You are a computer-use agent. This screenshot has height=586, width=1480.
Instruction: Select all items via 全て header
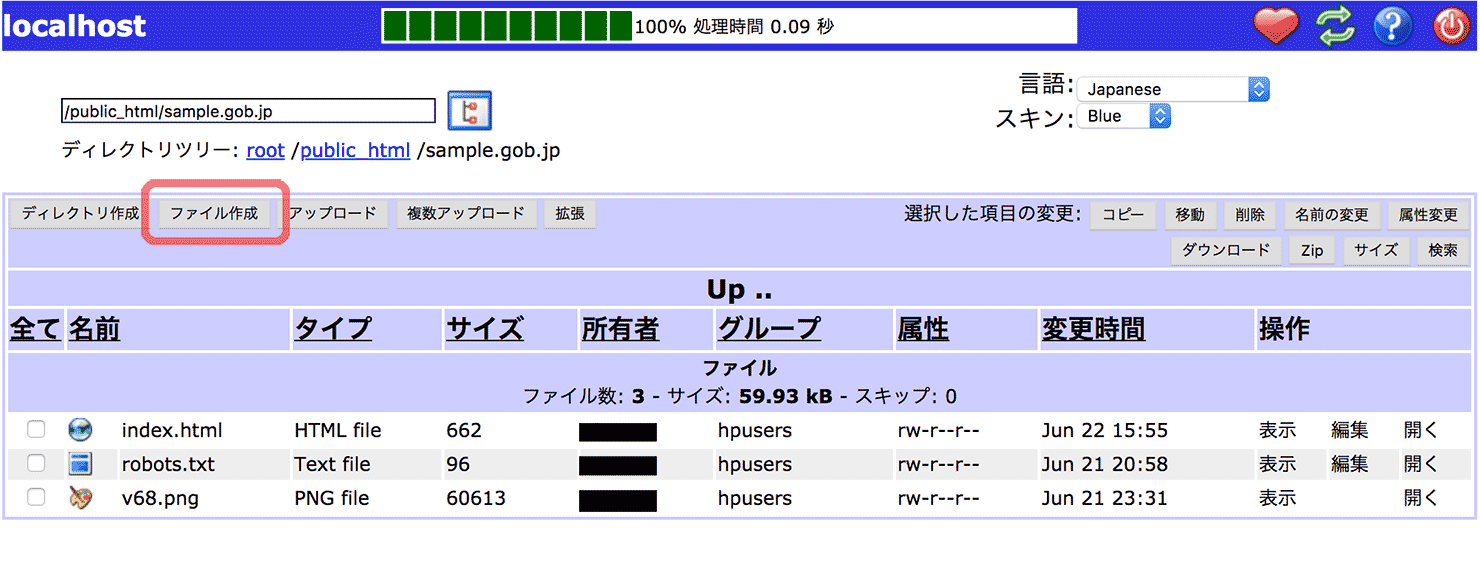coord(35,329)
